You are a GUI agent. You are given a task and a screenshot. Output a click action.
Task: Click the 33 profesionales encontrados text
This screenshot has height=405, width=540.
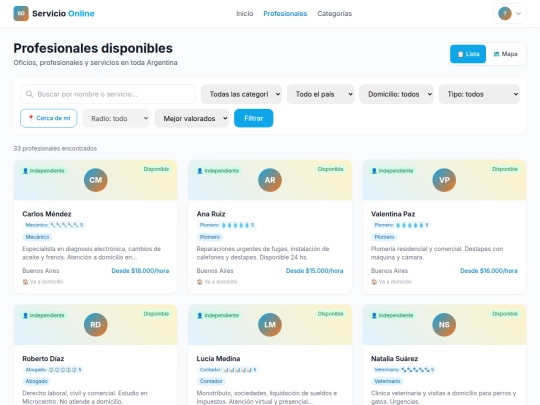coord(55,148)
